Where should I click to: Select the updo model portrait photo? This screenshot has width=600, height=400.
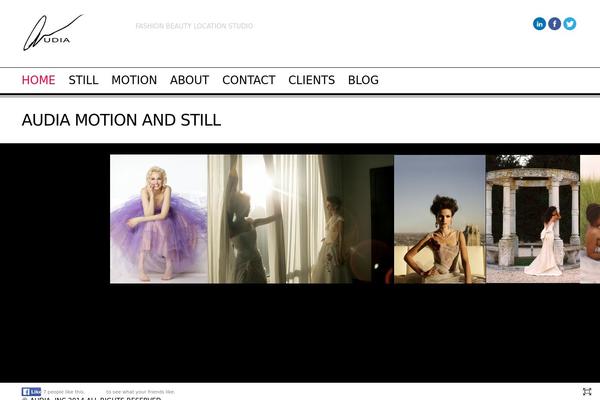pyautogui.click(x=440, y=219)
